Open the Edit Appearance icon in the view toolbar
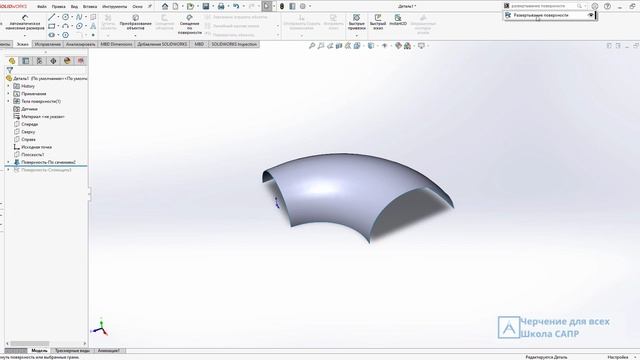Image resolution: width=640 pixels, height=360 pixels. pyautogui.click(x=398, y=46)
